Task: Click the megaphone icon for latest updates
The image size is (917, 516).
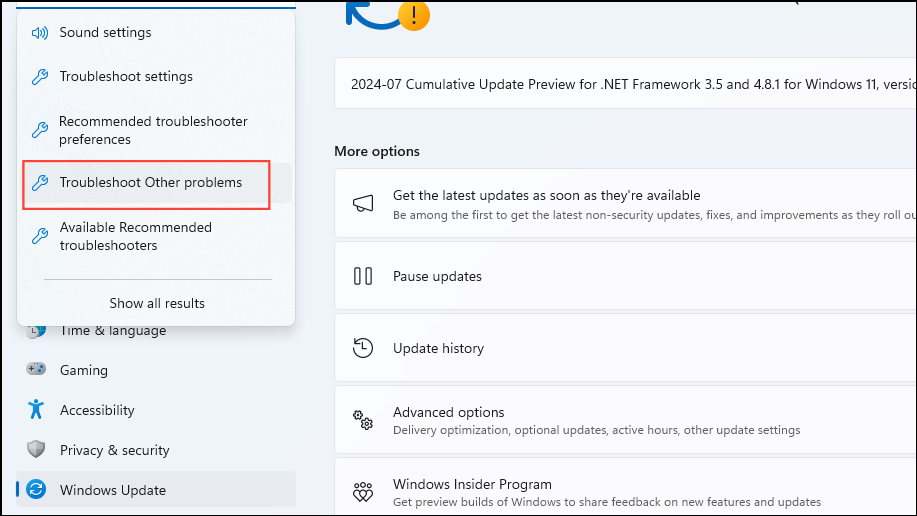Action: pos(363,203)
